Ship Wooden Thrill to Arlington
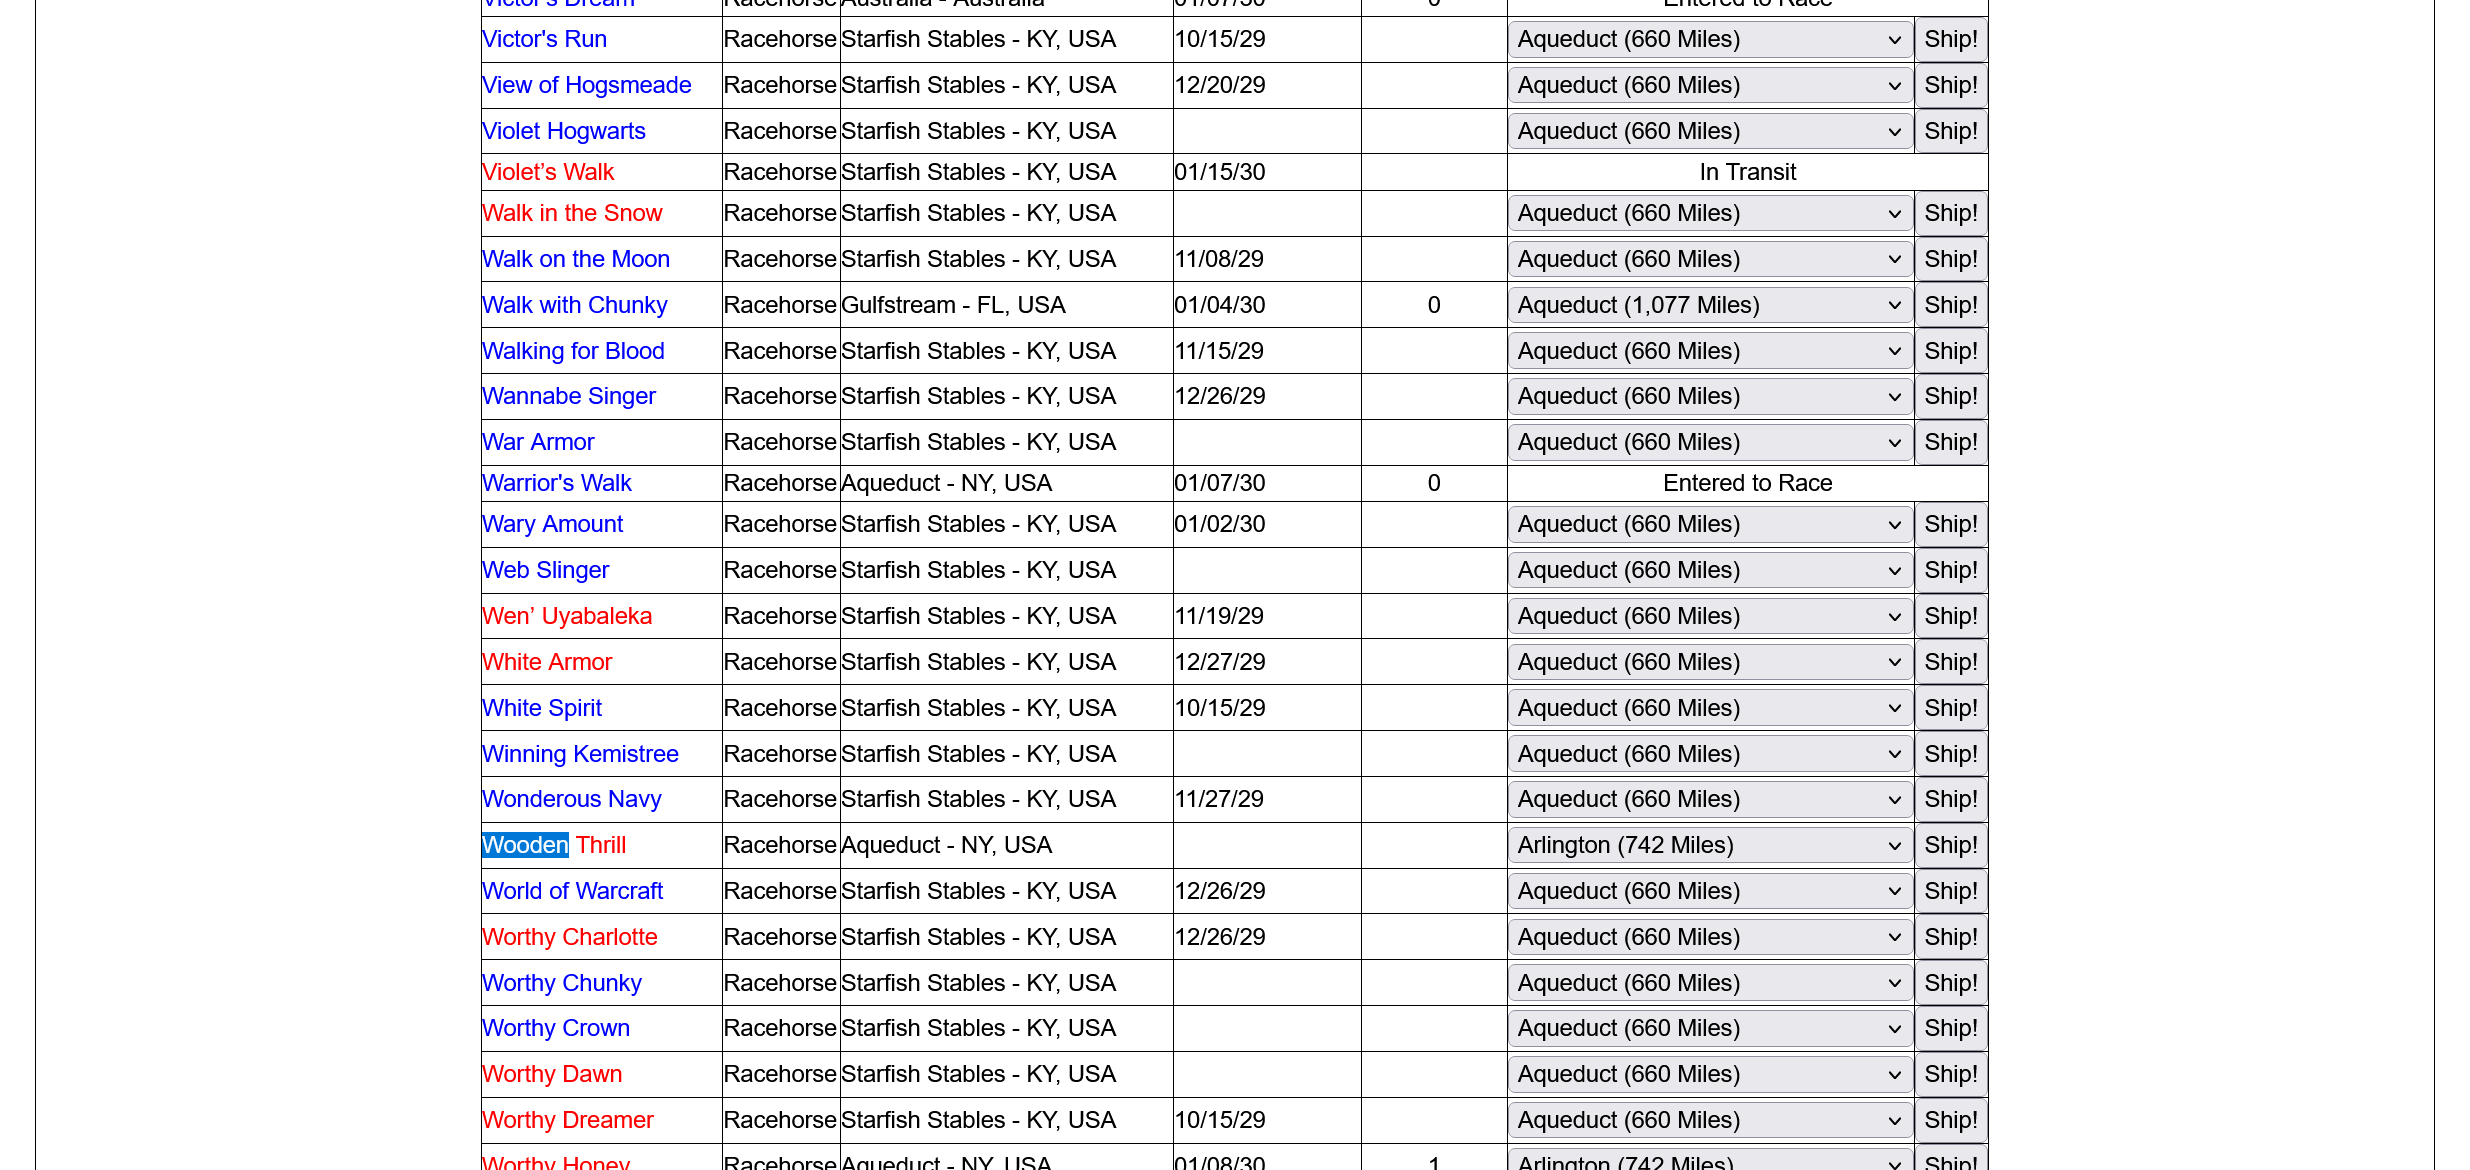The width and height of the screenshot is (2470, 1170). click(1950, 845)
